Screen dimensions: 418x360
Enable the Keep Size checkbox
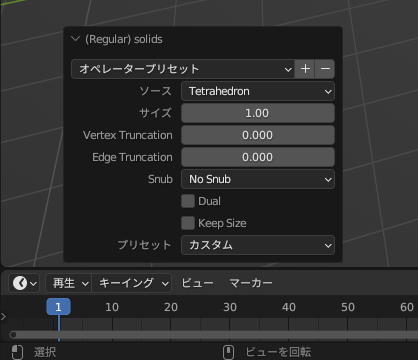point(188,223)
